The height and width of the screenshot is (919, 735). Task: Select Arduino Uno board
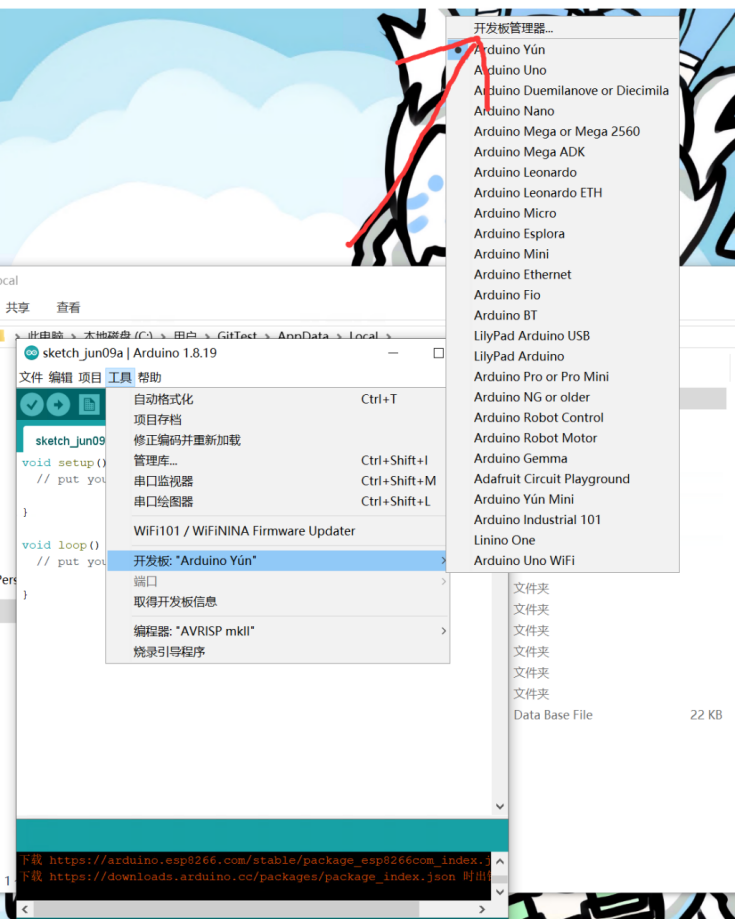(x=563, y=70)
